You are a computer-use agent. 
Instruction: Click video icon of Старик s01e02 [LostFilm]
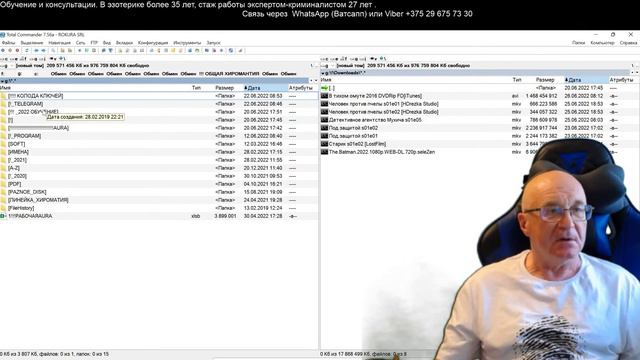click(x=324, y=144)
